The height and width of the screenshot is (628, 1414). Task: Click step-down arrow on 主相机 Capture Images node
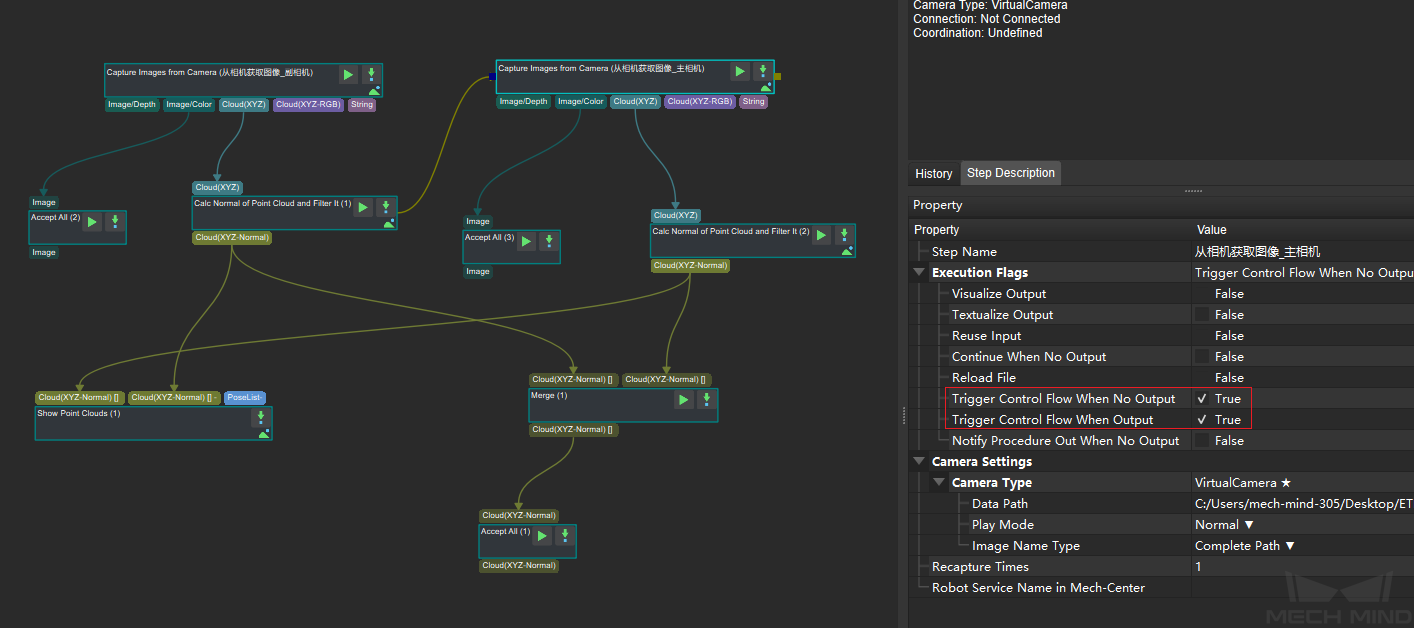(x=762, y=71)
